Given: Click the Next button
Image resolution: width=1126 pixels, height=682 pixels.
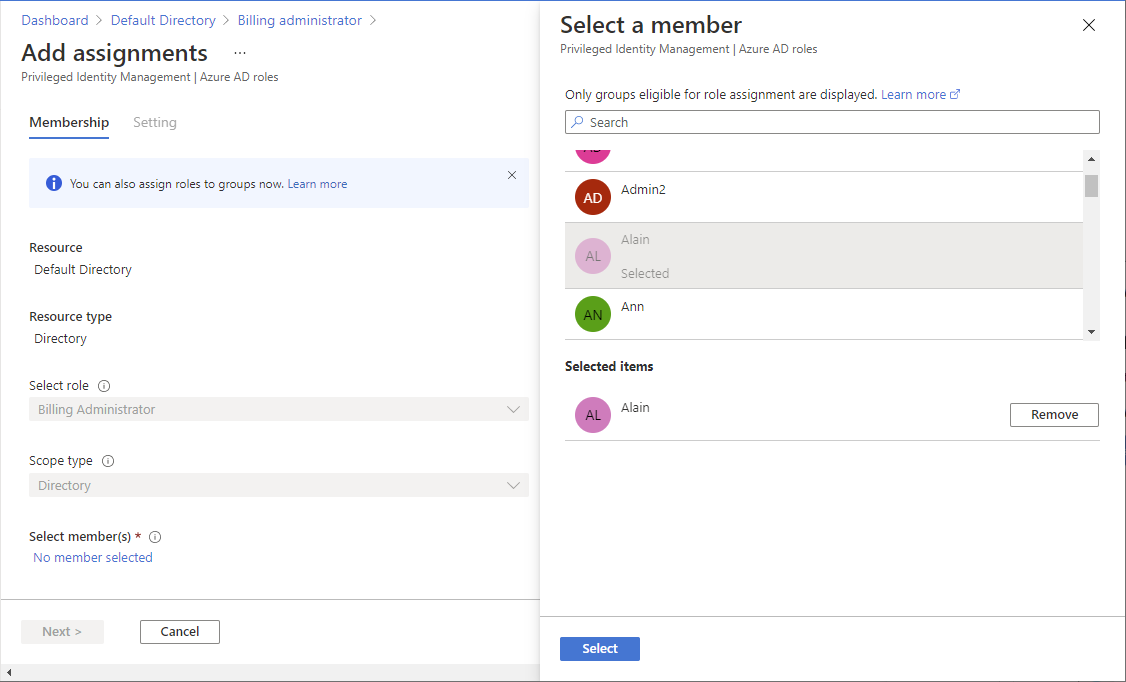Looking at the screenshot, I should tap(62, 632).
